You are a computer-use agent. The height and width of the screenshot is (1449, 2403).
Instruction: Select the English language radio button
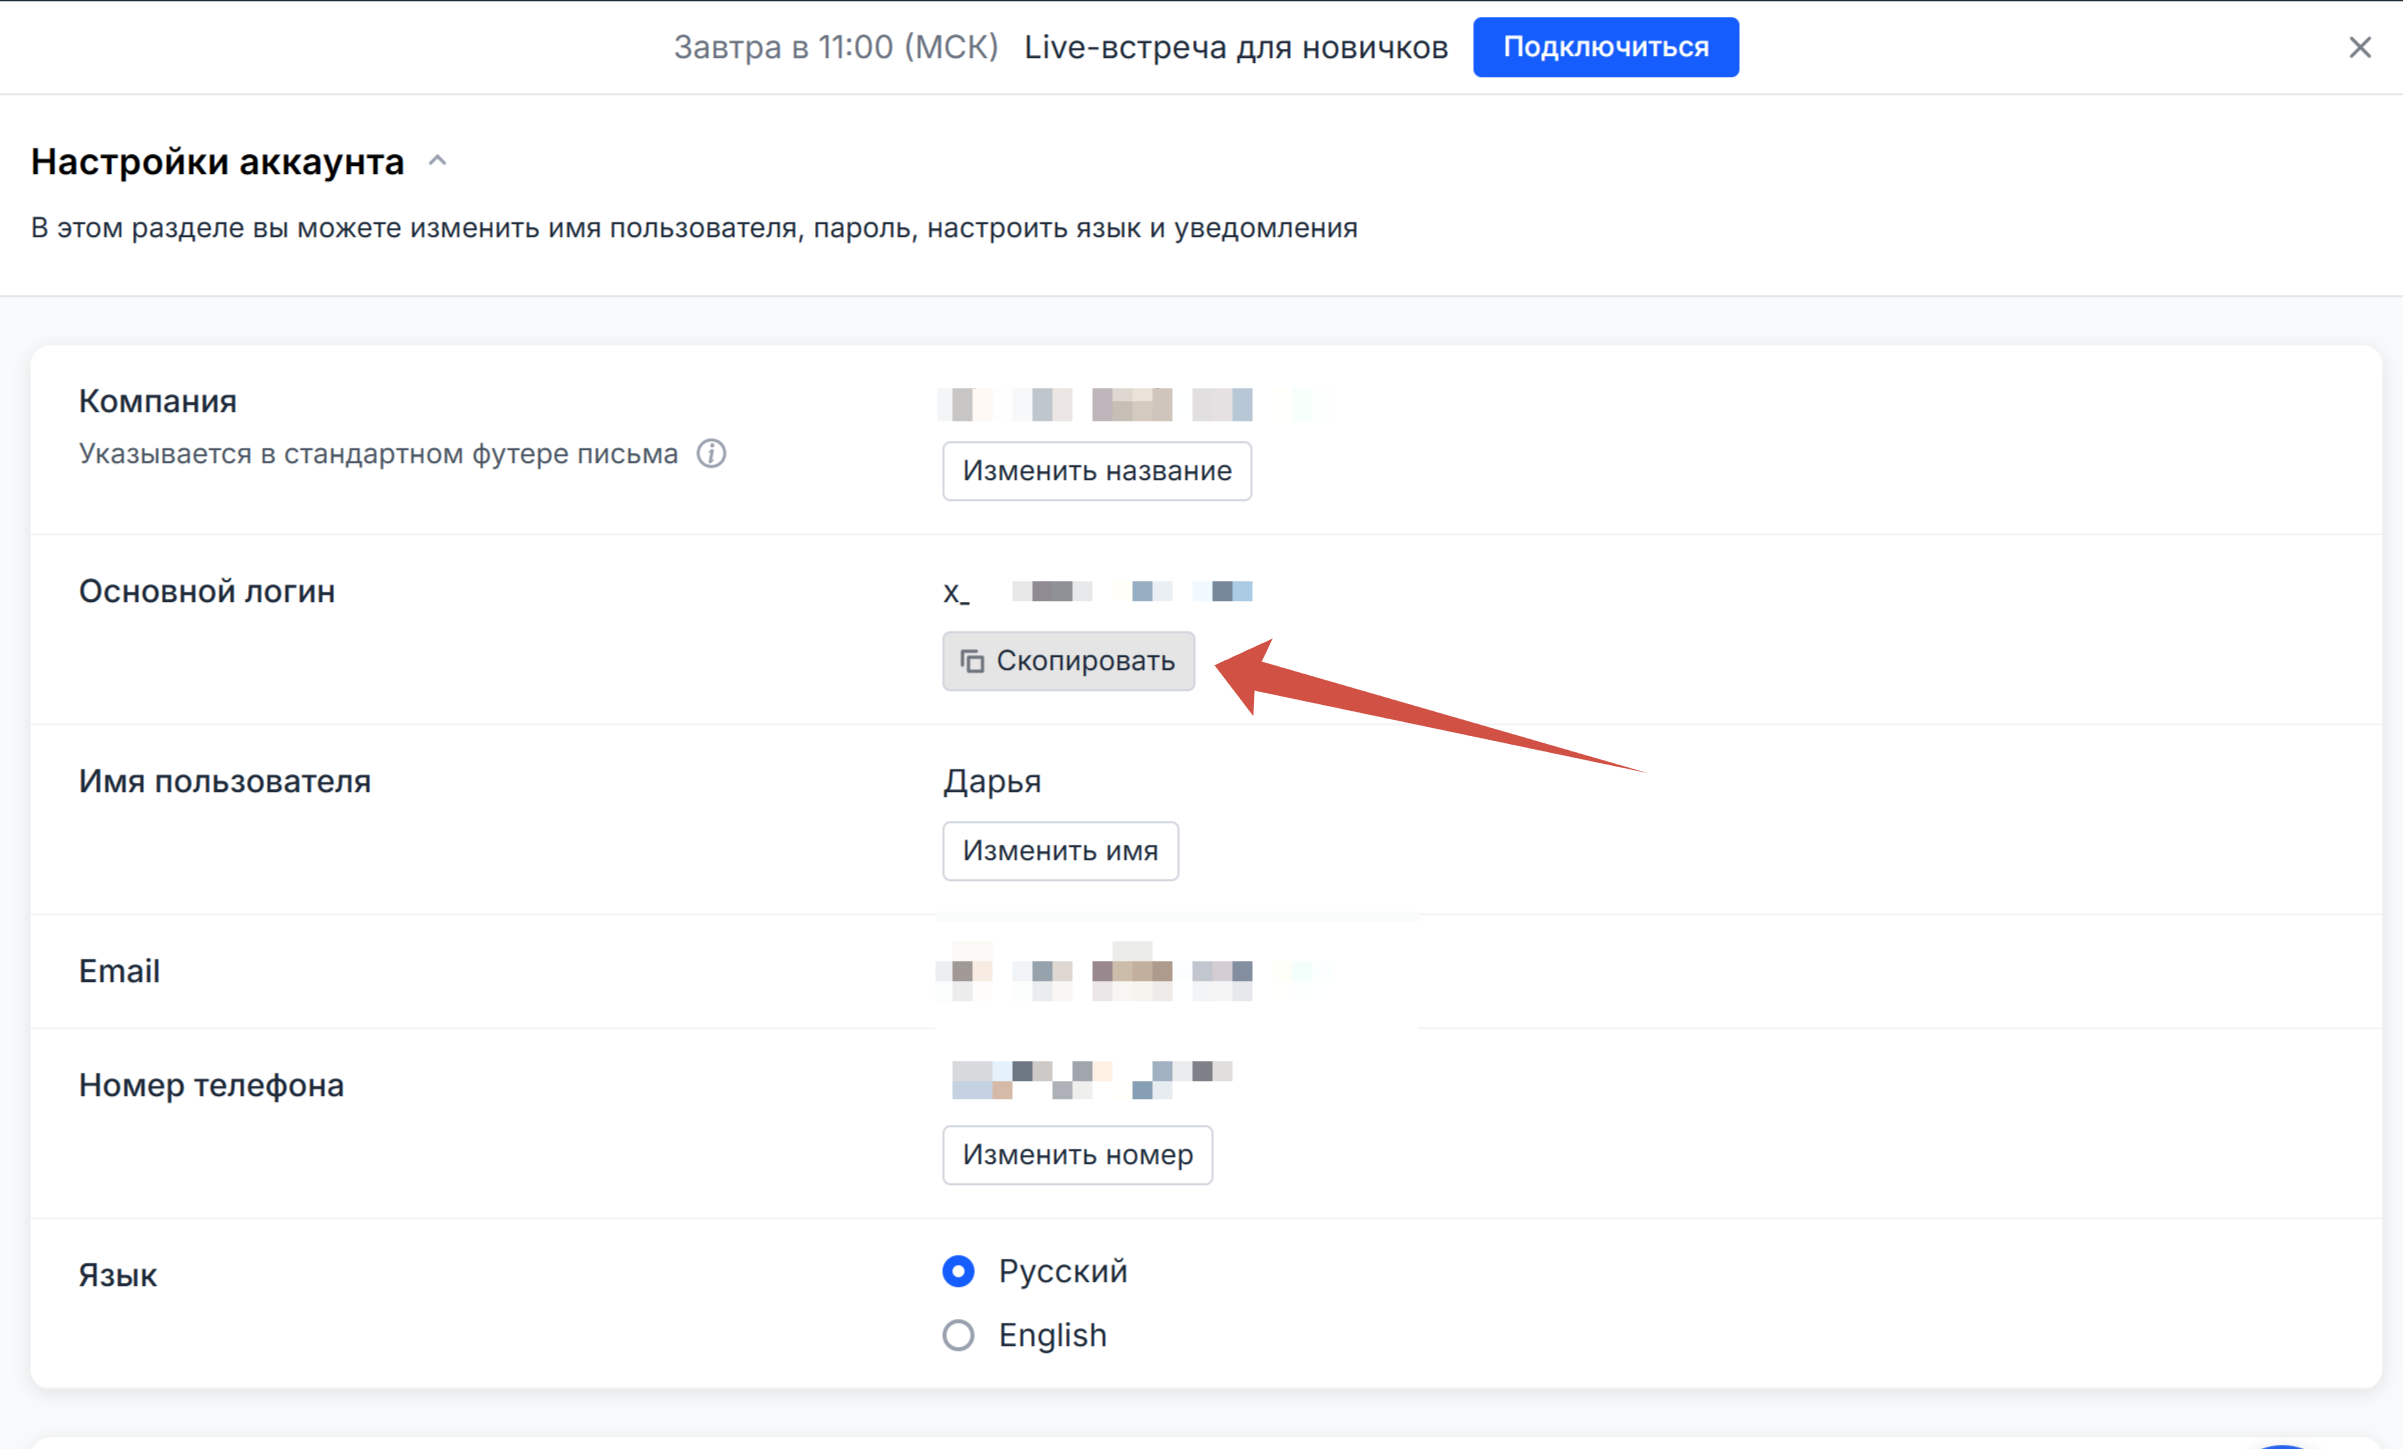958,1335
